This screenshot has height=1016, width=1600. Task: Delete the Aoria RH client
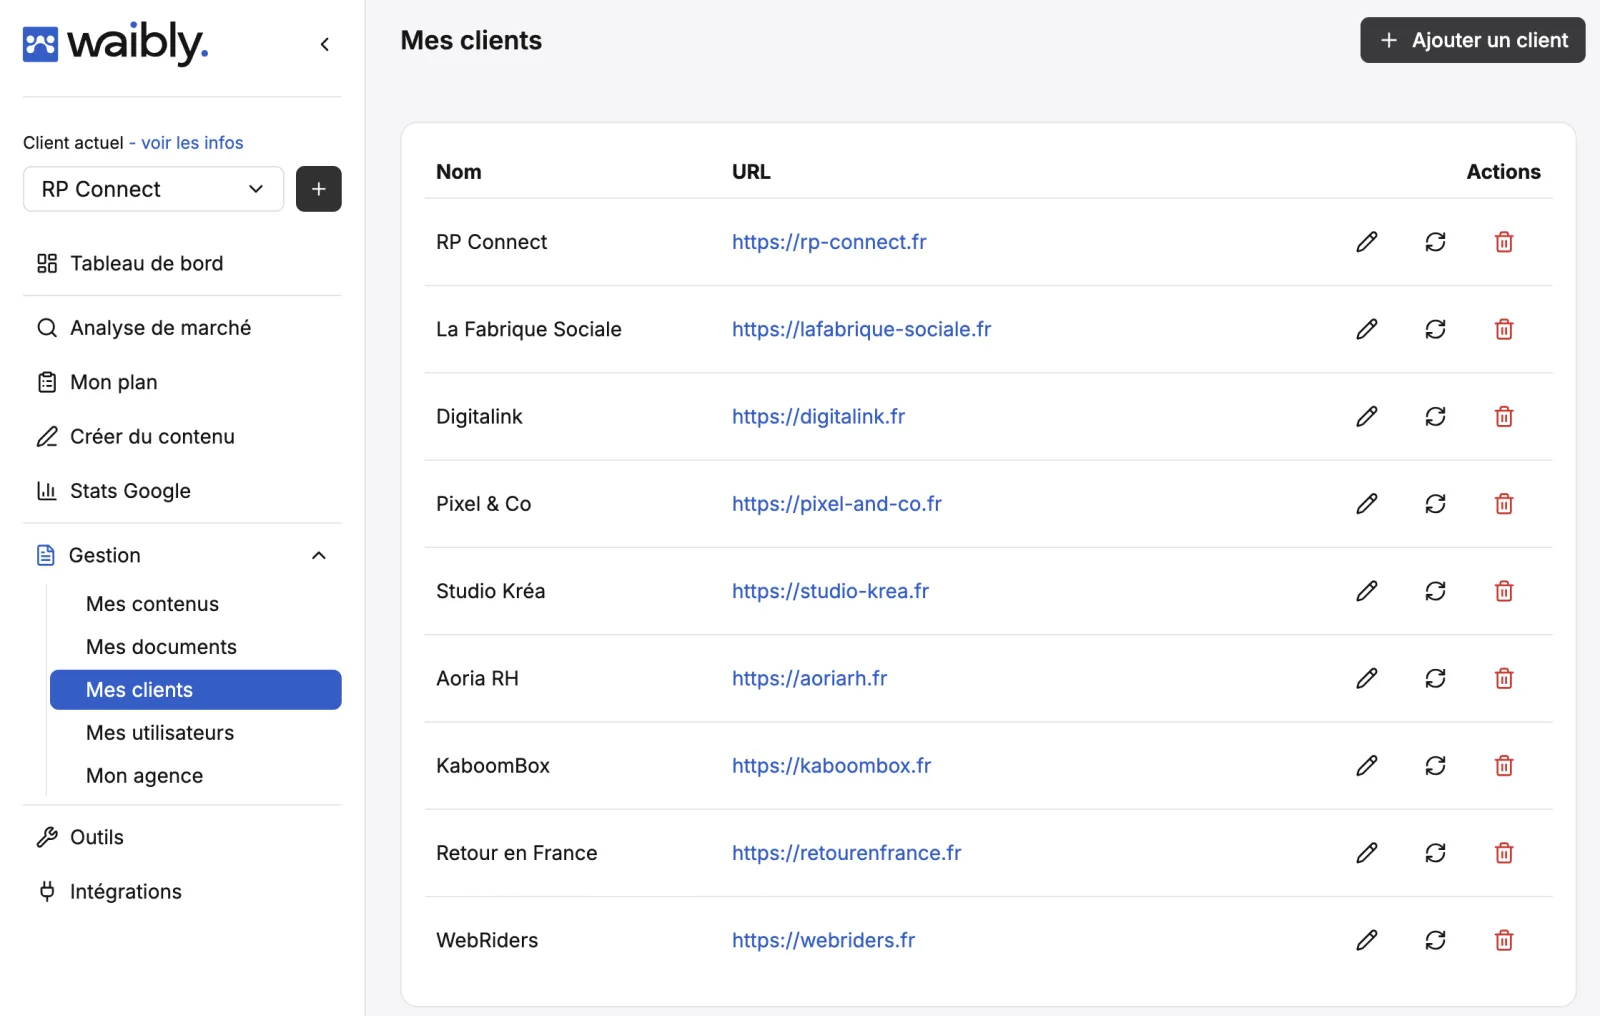coord(1504,678)
